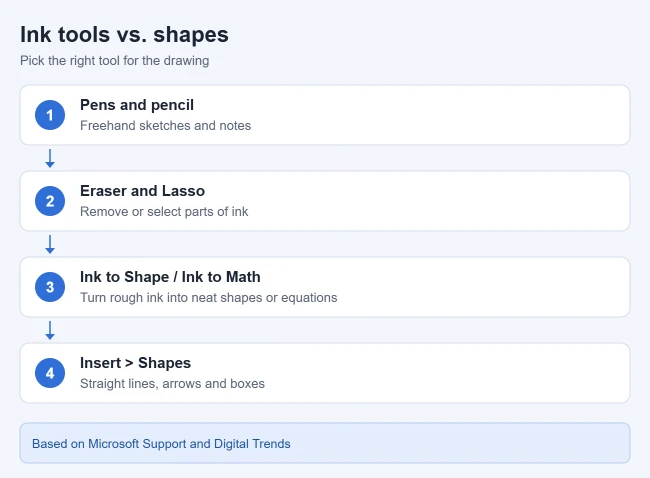Click the step 2 number badge
The height and width of the screenshot is (478, 650).
50,201
